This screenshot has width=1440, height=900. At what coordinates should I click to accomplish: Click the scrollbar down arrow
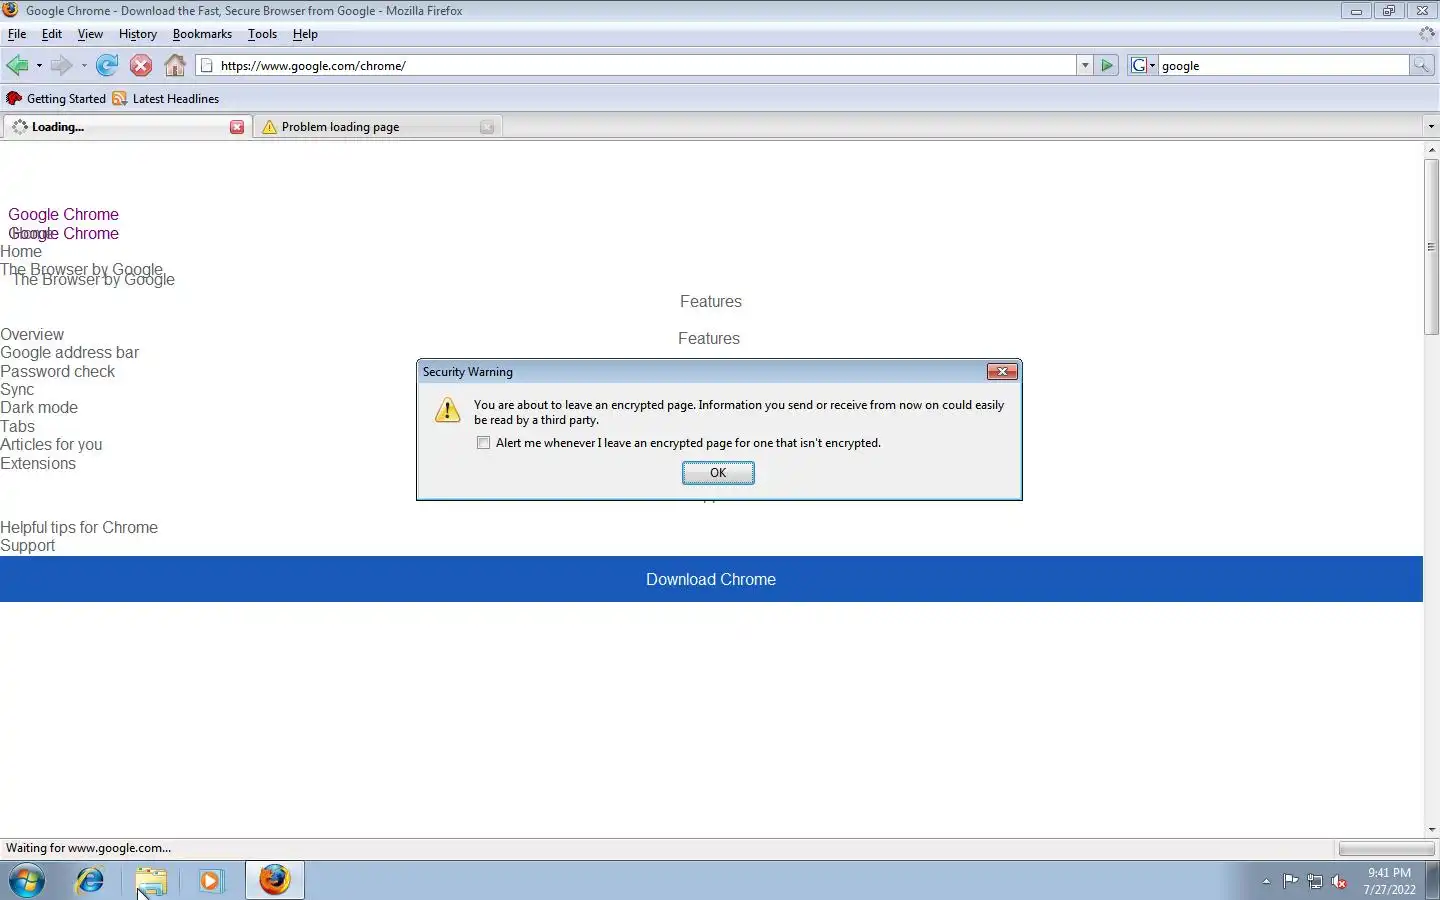click(x=1431, y=829)
